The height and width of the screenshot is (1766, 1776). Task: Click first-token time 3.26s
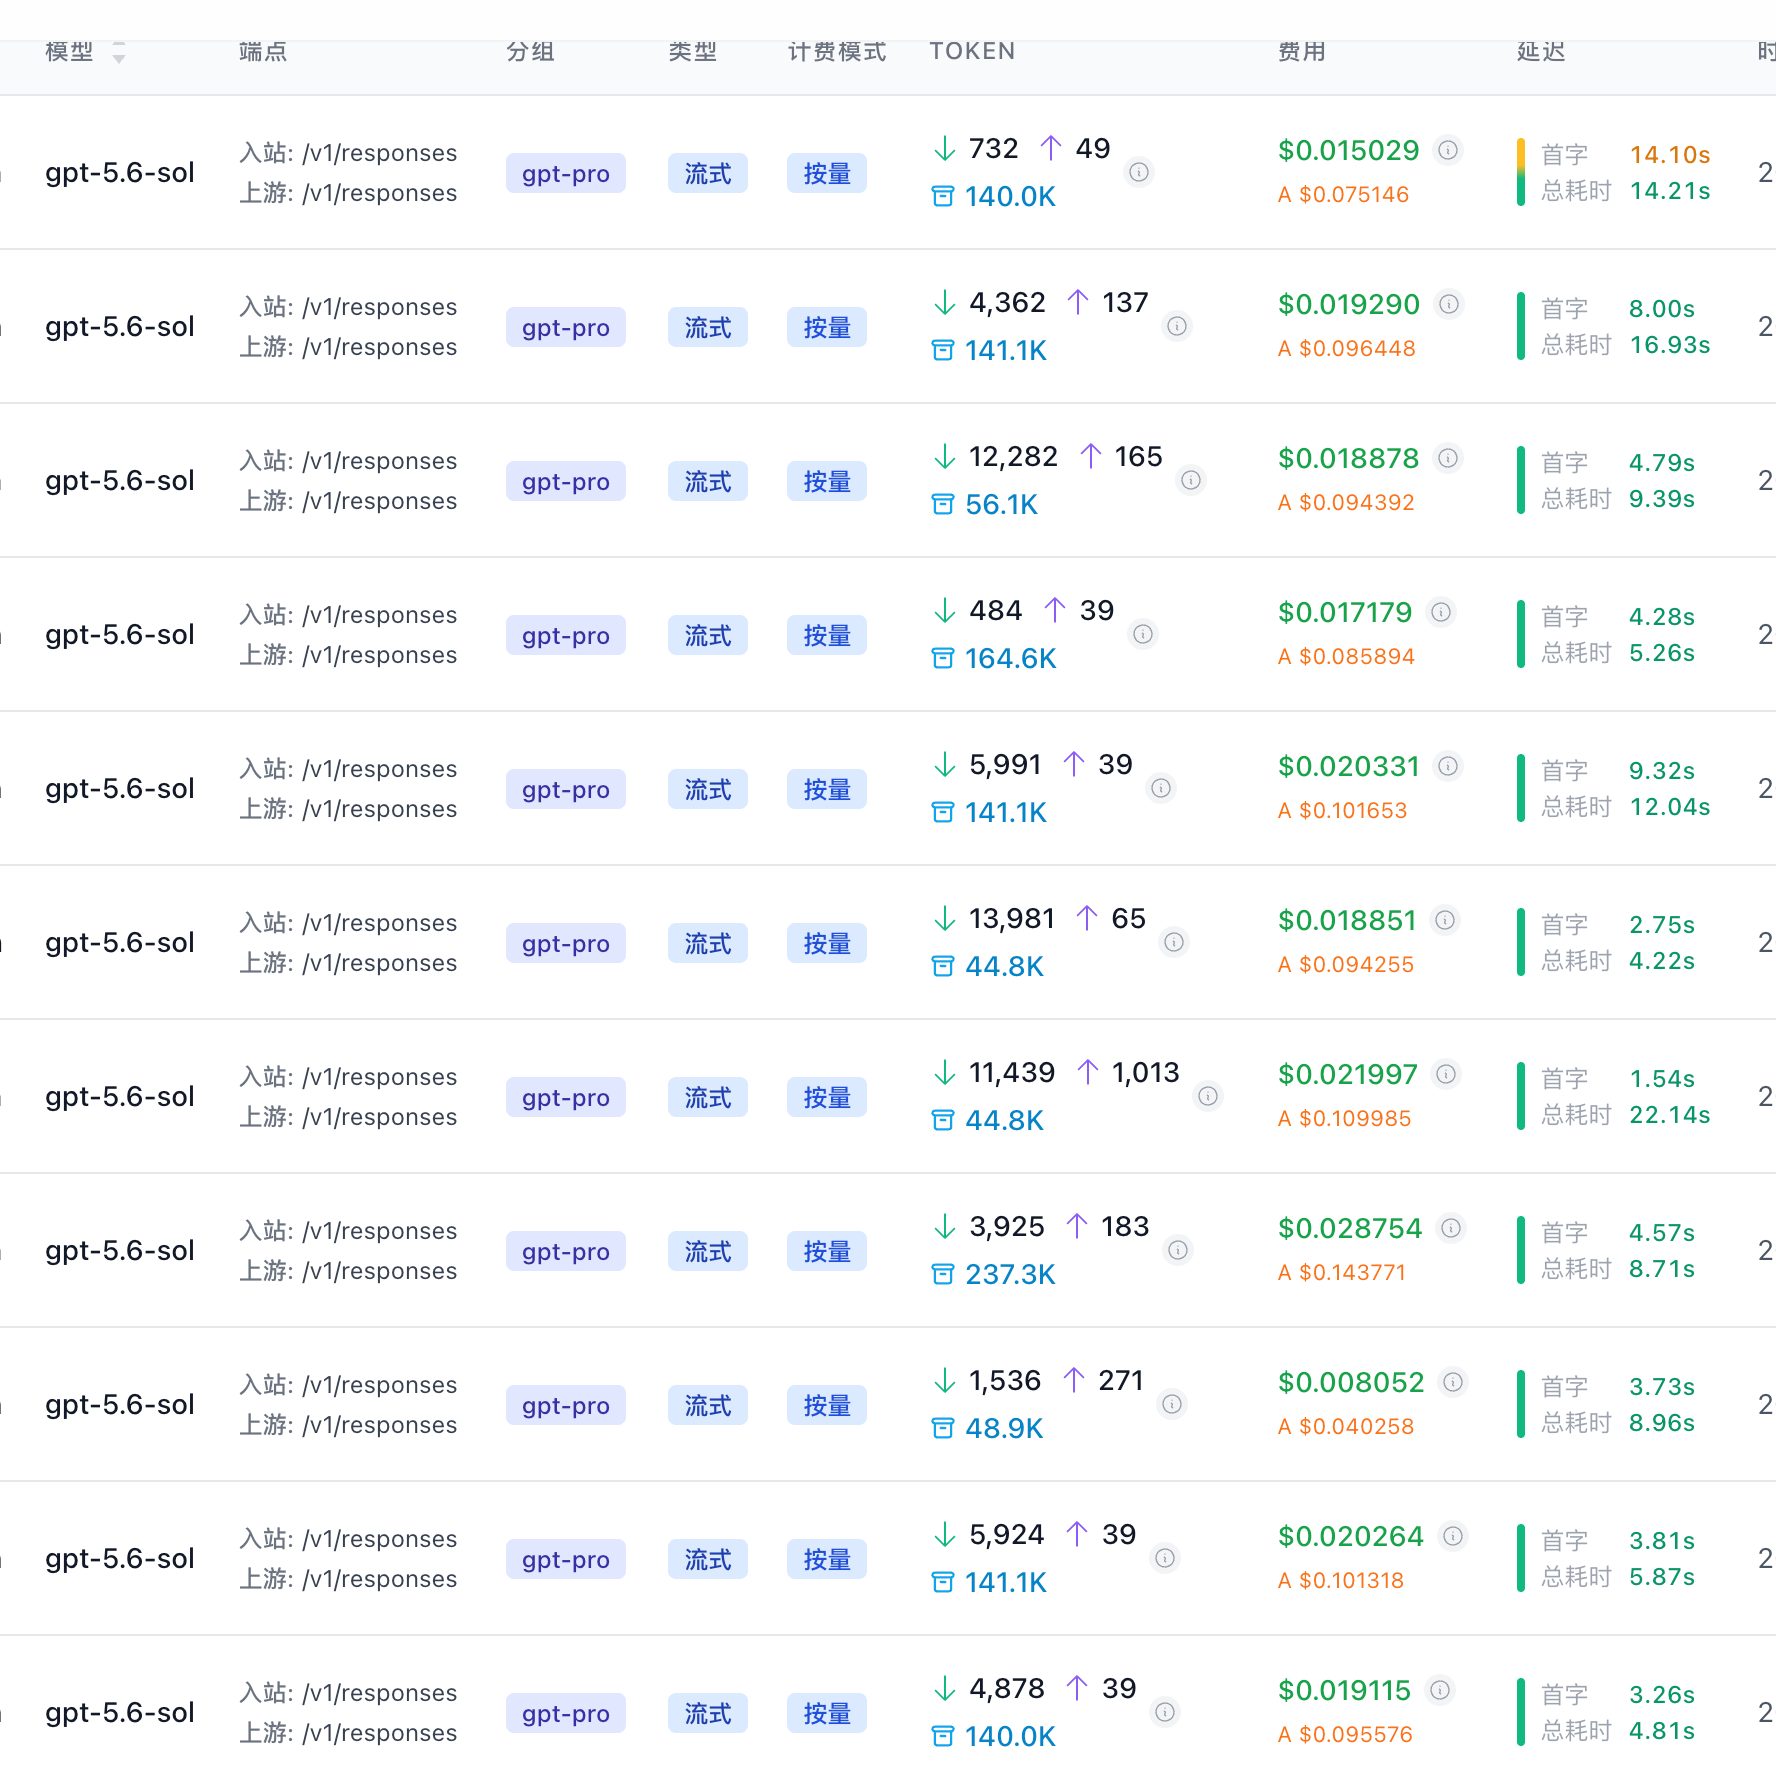(1662, 1694)
